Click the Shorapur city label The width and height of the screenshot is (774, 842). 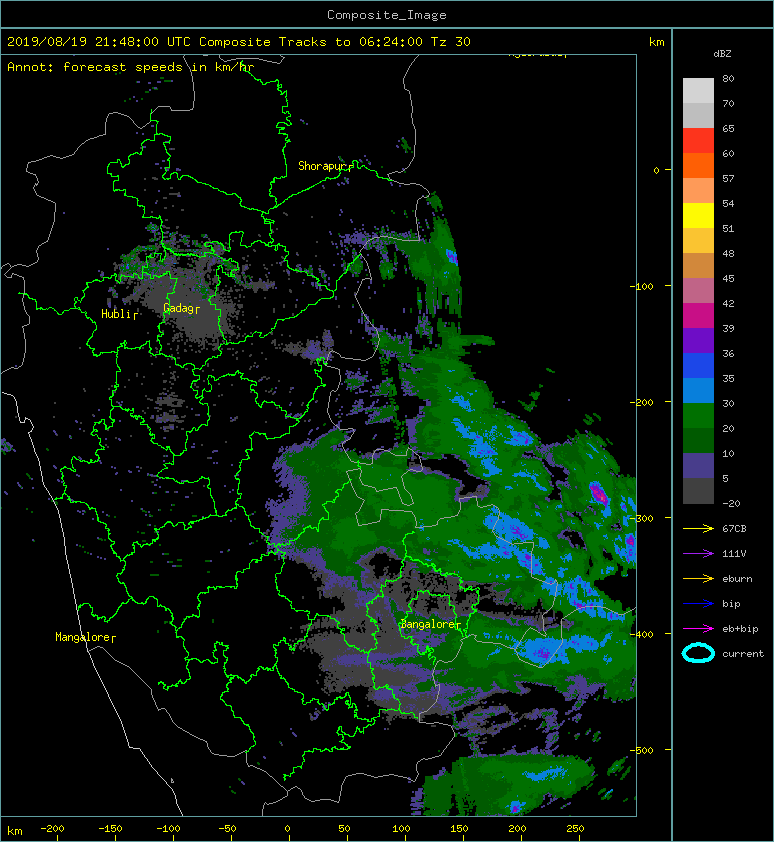click(x=324, y=166)
